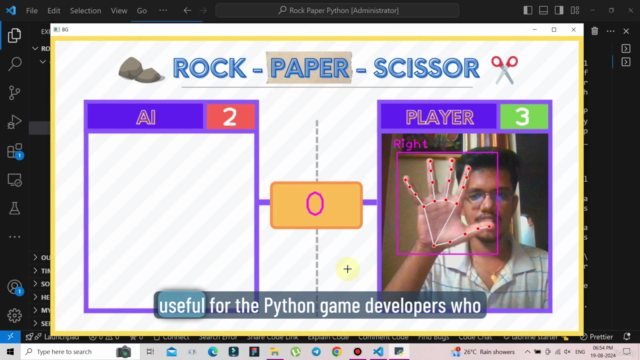
Task: Open the Extensions view
Action: [14, 151]
